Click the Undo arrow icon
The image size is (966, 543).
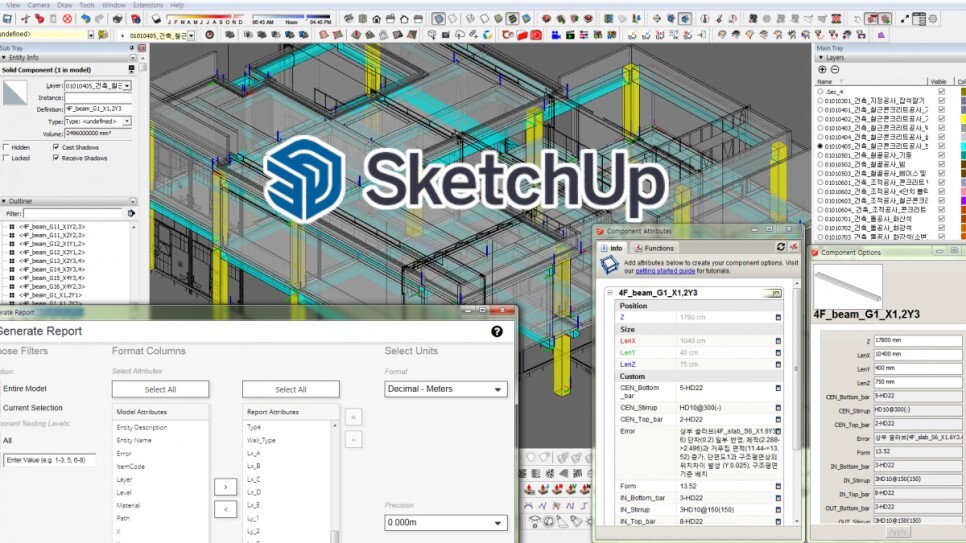click(86, 19)
